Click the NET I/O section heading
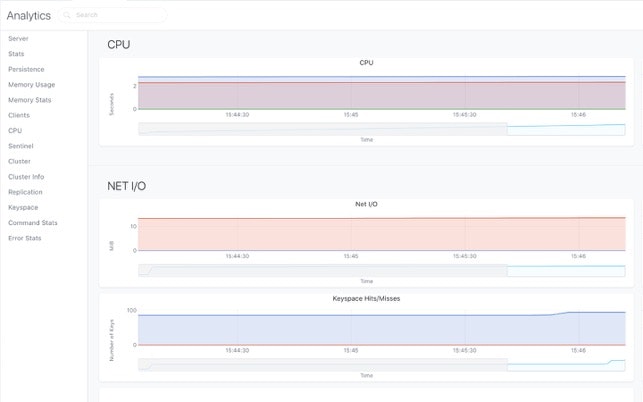Image resolution: width=643 pixels, height=402 pixels. point(126,186)
